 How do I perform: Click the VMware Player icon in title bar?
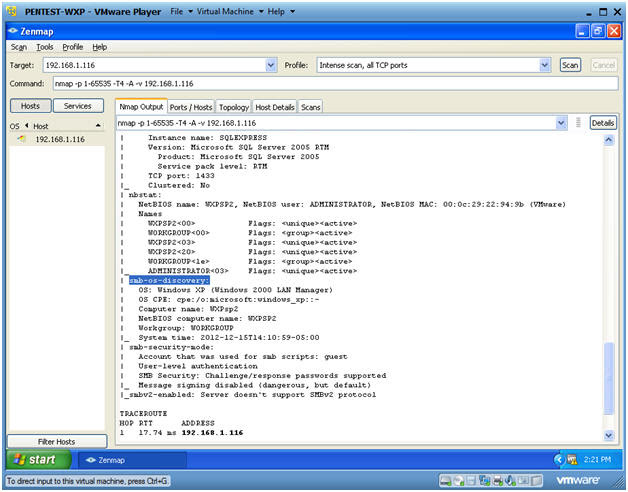point(12,11)
